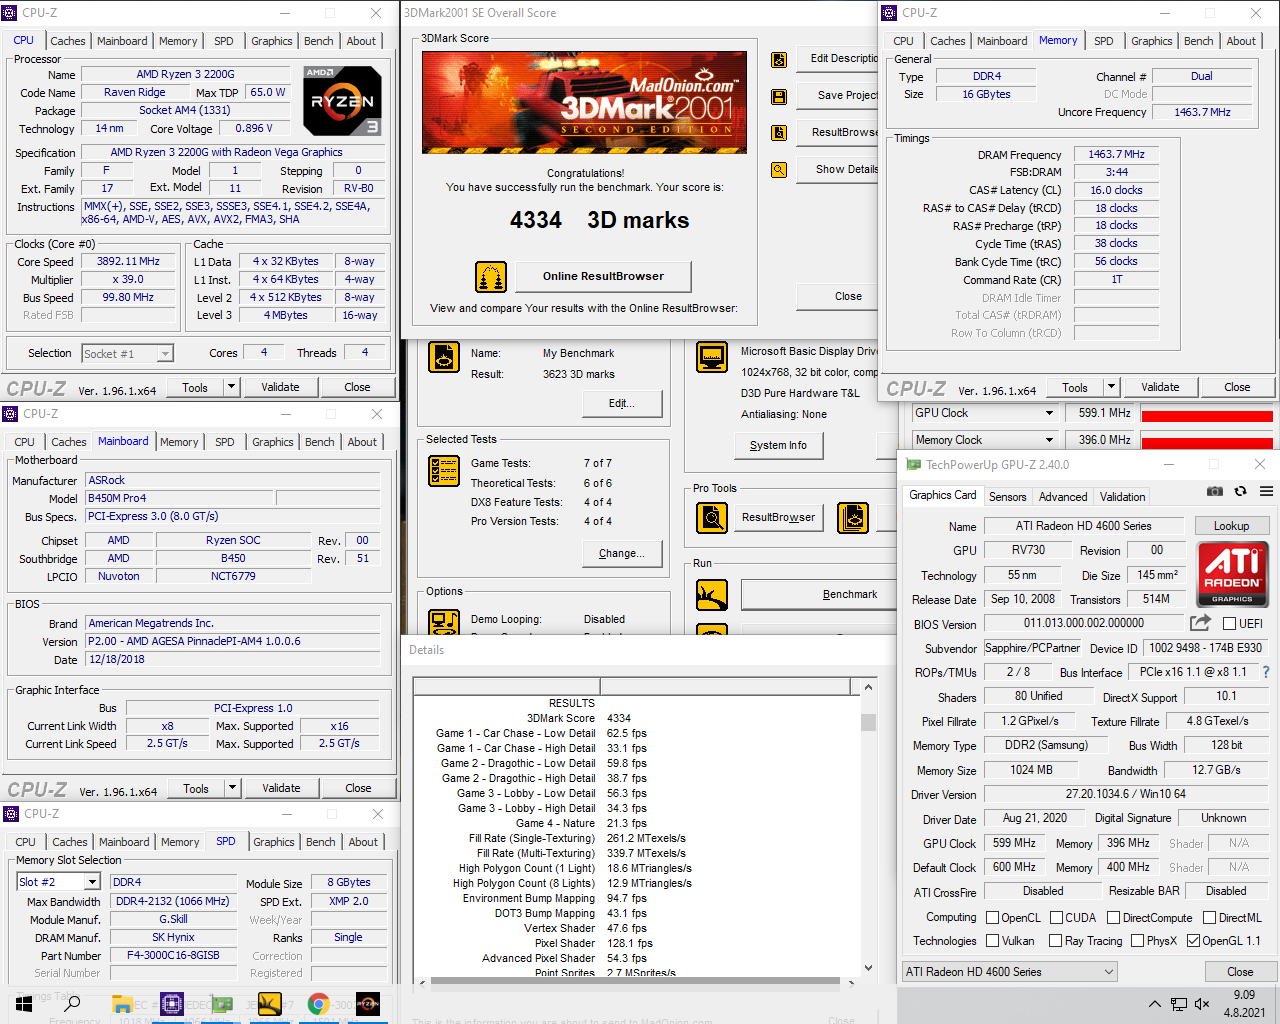Click the System Info button
The height and width of the screenshot is (1024, 1280).
778,446
